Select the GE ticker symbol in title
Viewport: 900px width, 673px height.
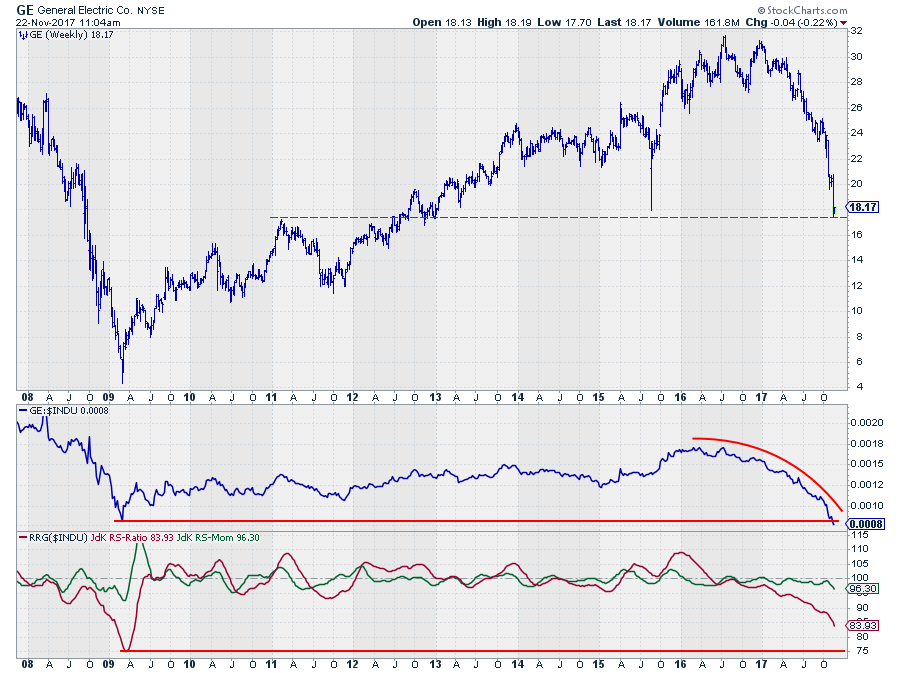pyautogui.click(x=25, y=10)
